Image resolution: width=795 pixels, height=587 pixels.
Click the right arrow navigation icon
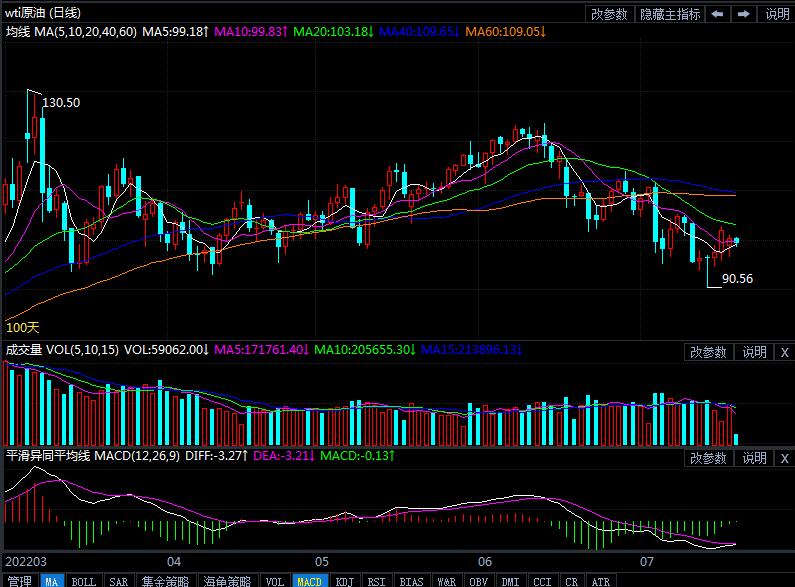pos(744,14)
